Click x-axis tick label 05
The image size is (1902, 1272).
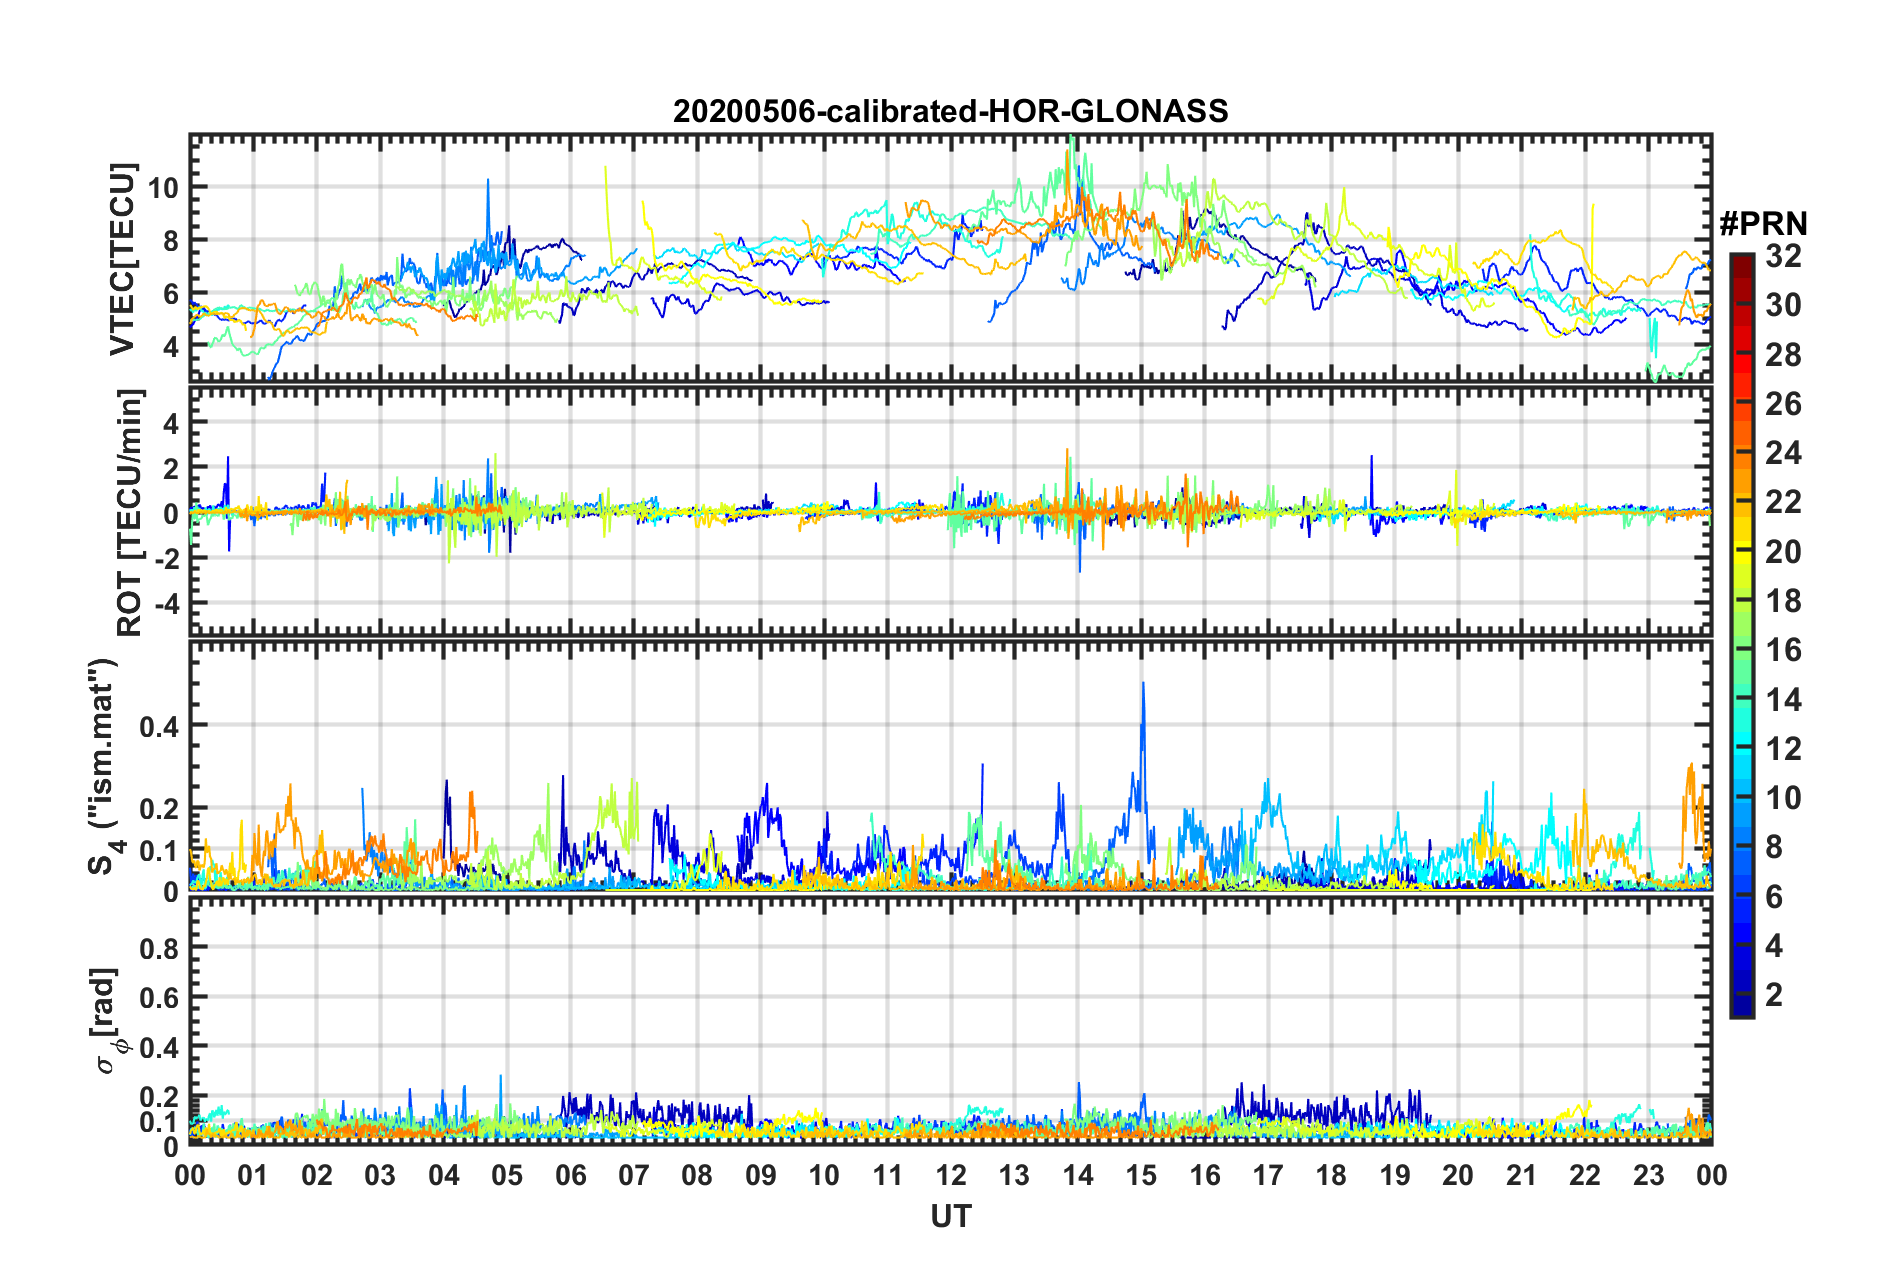tap(507, 1175)
